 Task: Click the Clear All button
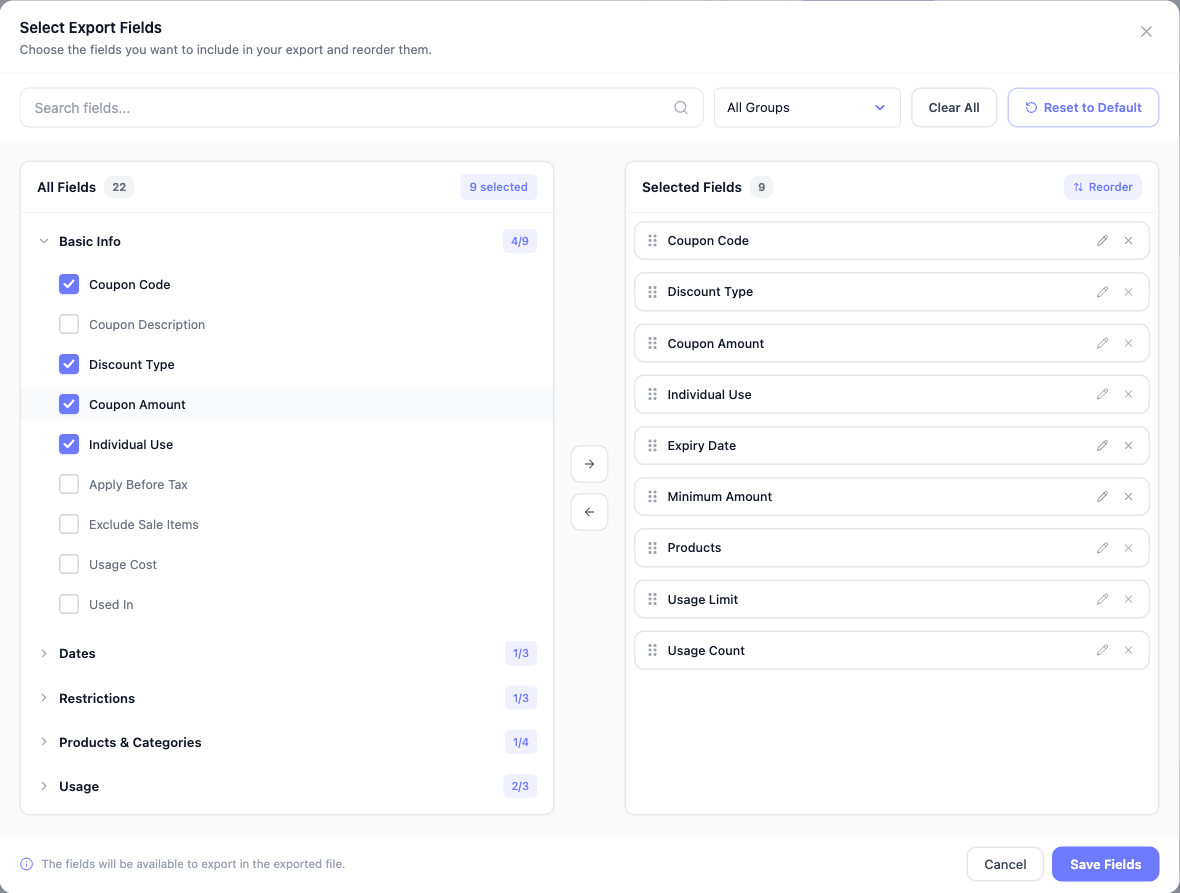coord(953,108)
